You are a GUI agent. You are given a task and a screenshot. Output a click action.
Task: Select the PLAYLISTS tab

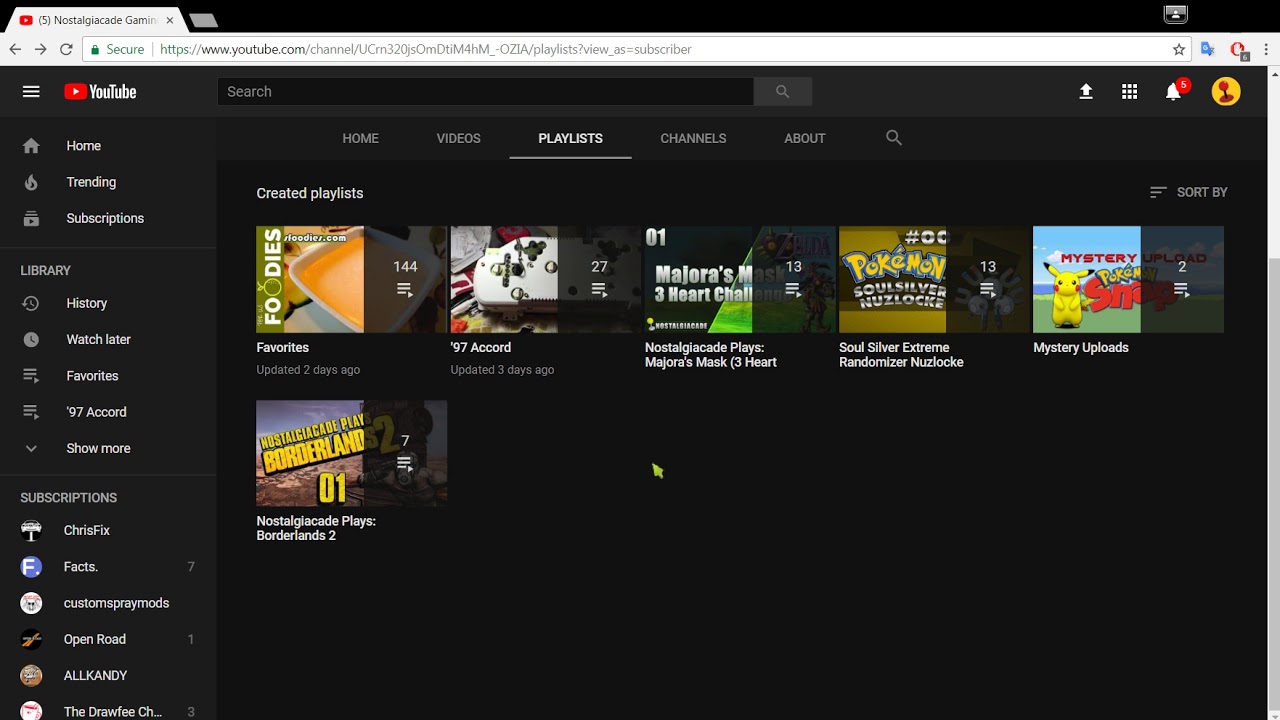570,138
